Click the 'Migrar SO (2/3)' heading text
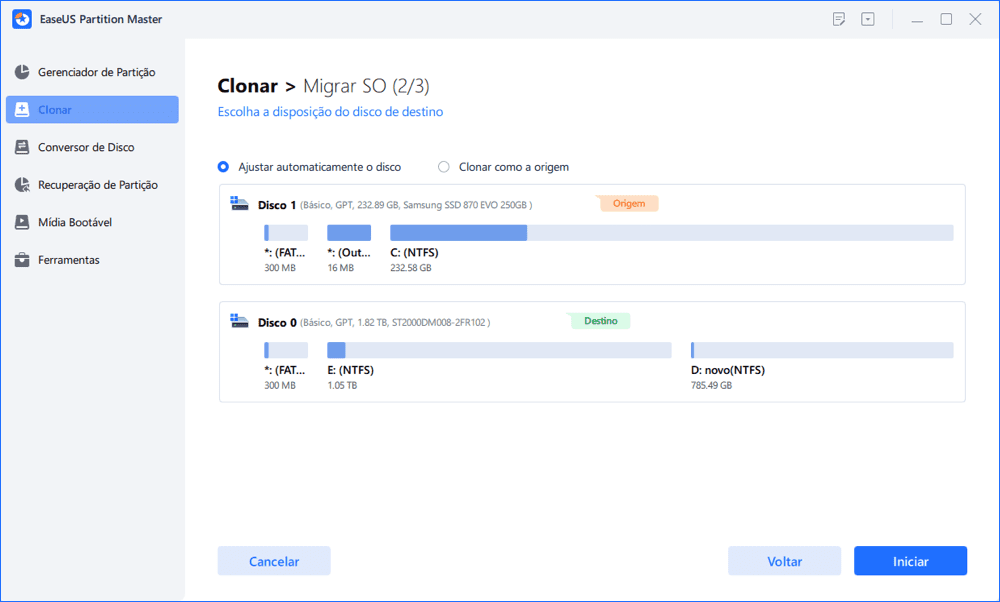The image size is (1000, 602). pyautogui.click(x=366, y=85)
